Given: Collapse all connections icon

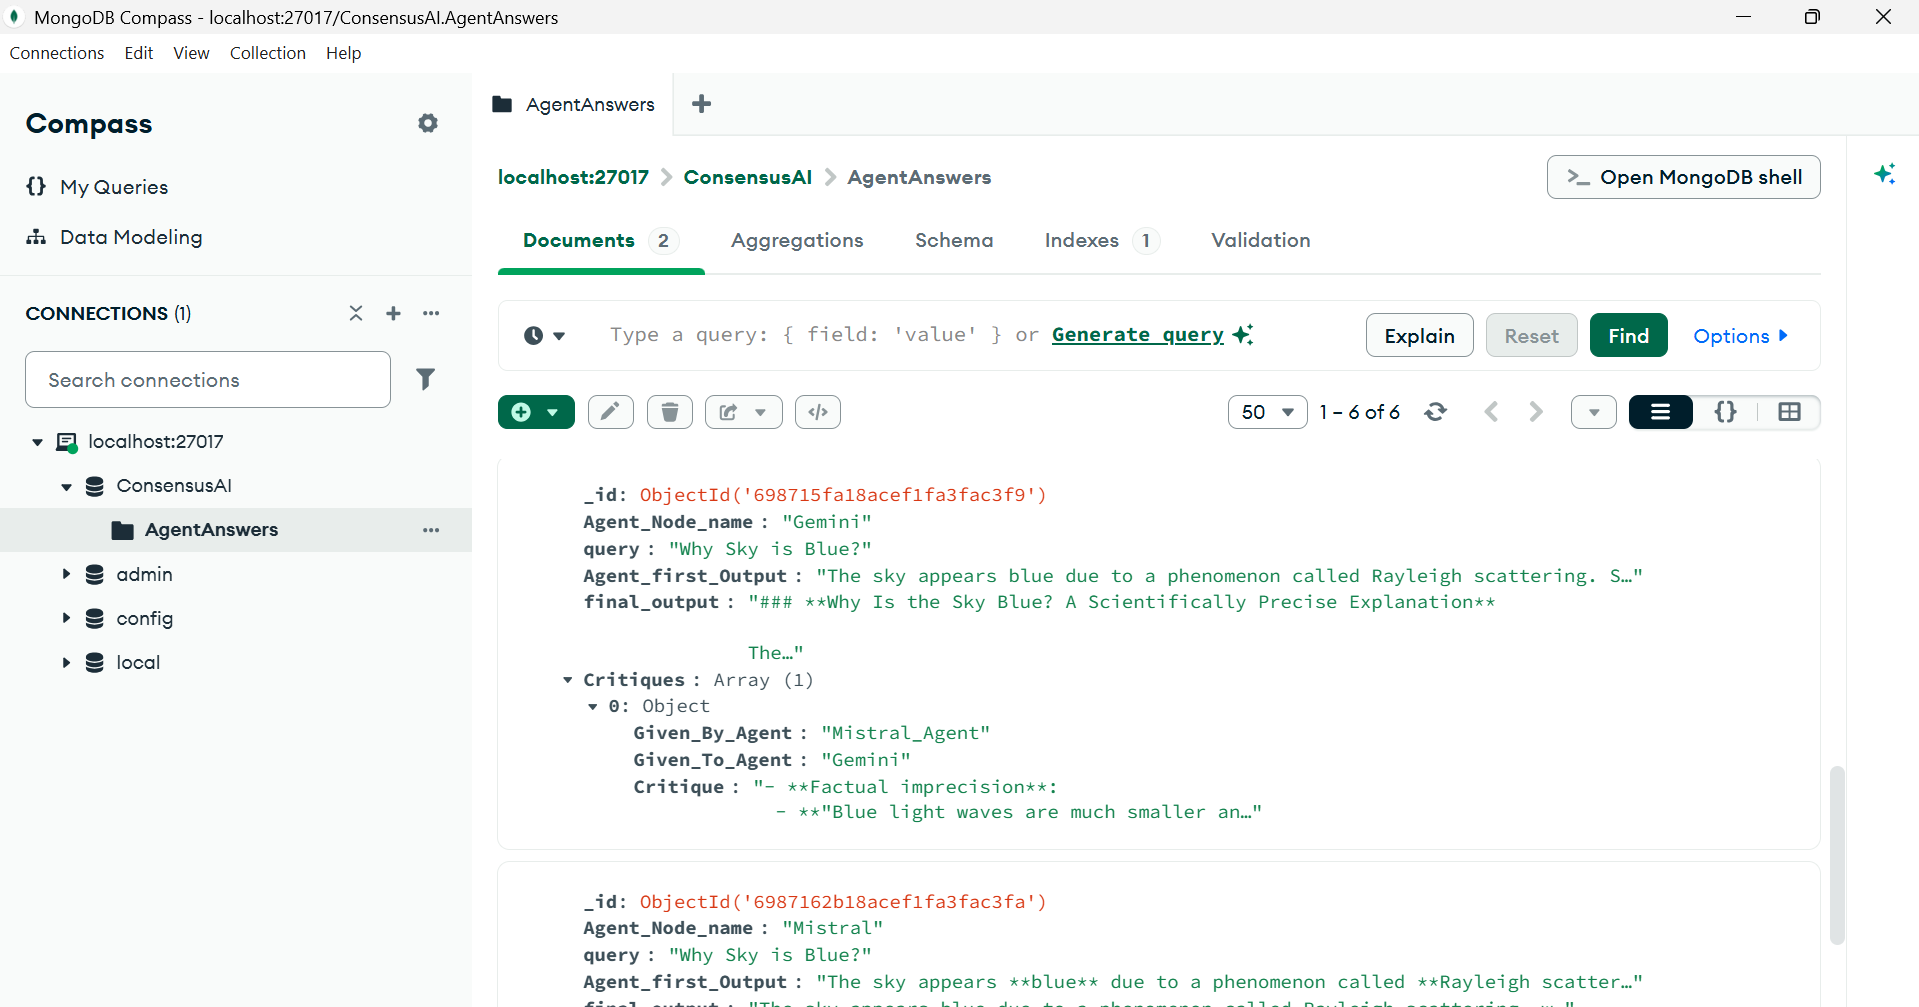Looking at the screenshot, I should 356,313.
